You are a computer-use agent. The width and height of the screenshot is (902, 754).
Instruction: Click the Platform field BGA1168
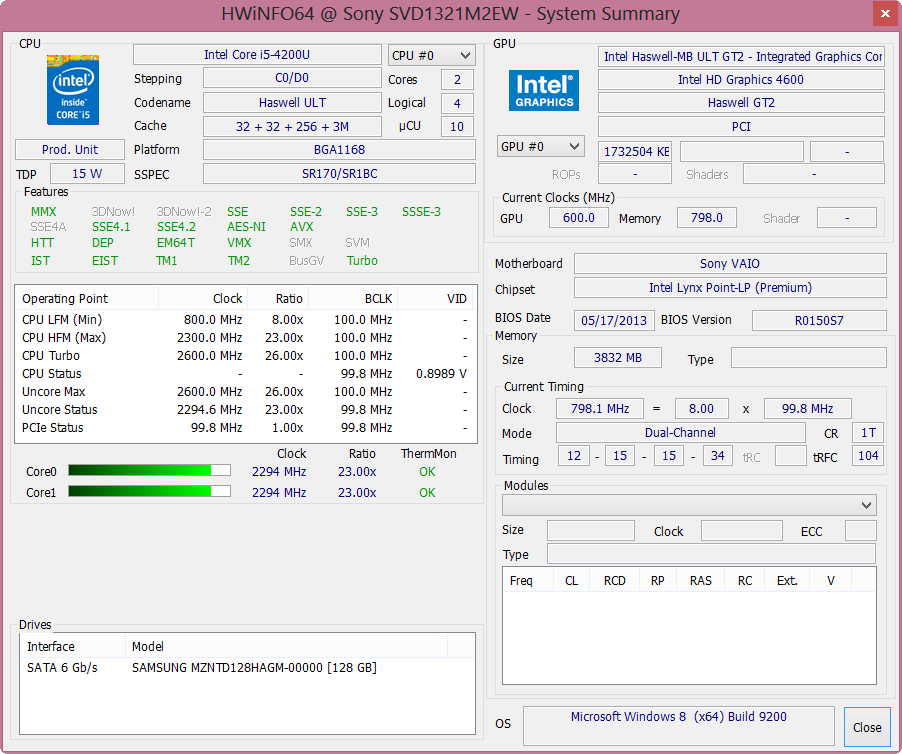[x=339, y=150]
